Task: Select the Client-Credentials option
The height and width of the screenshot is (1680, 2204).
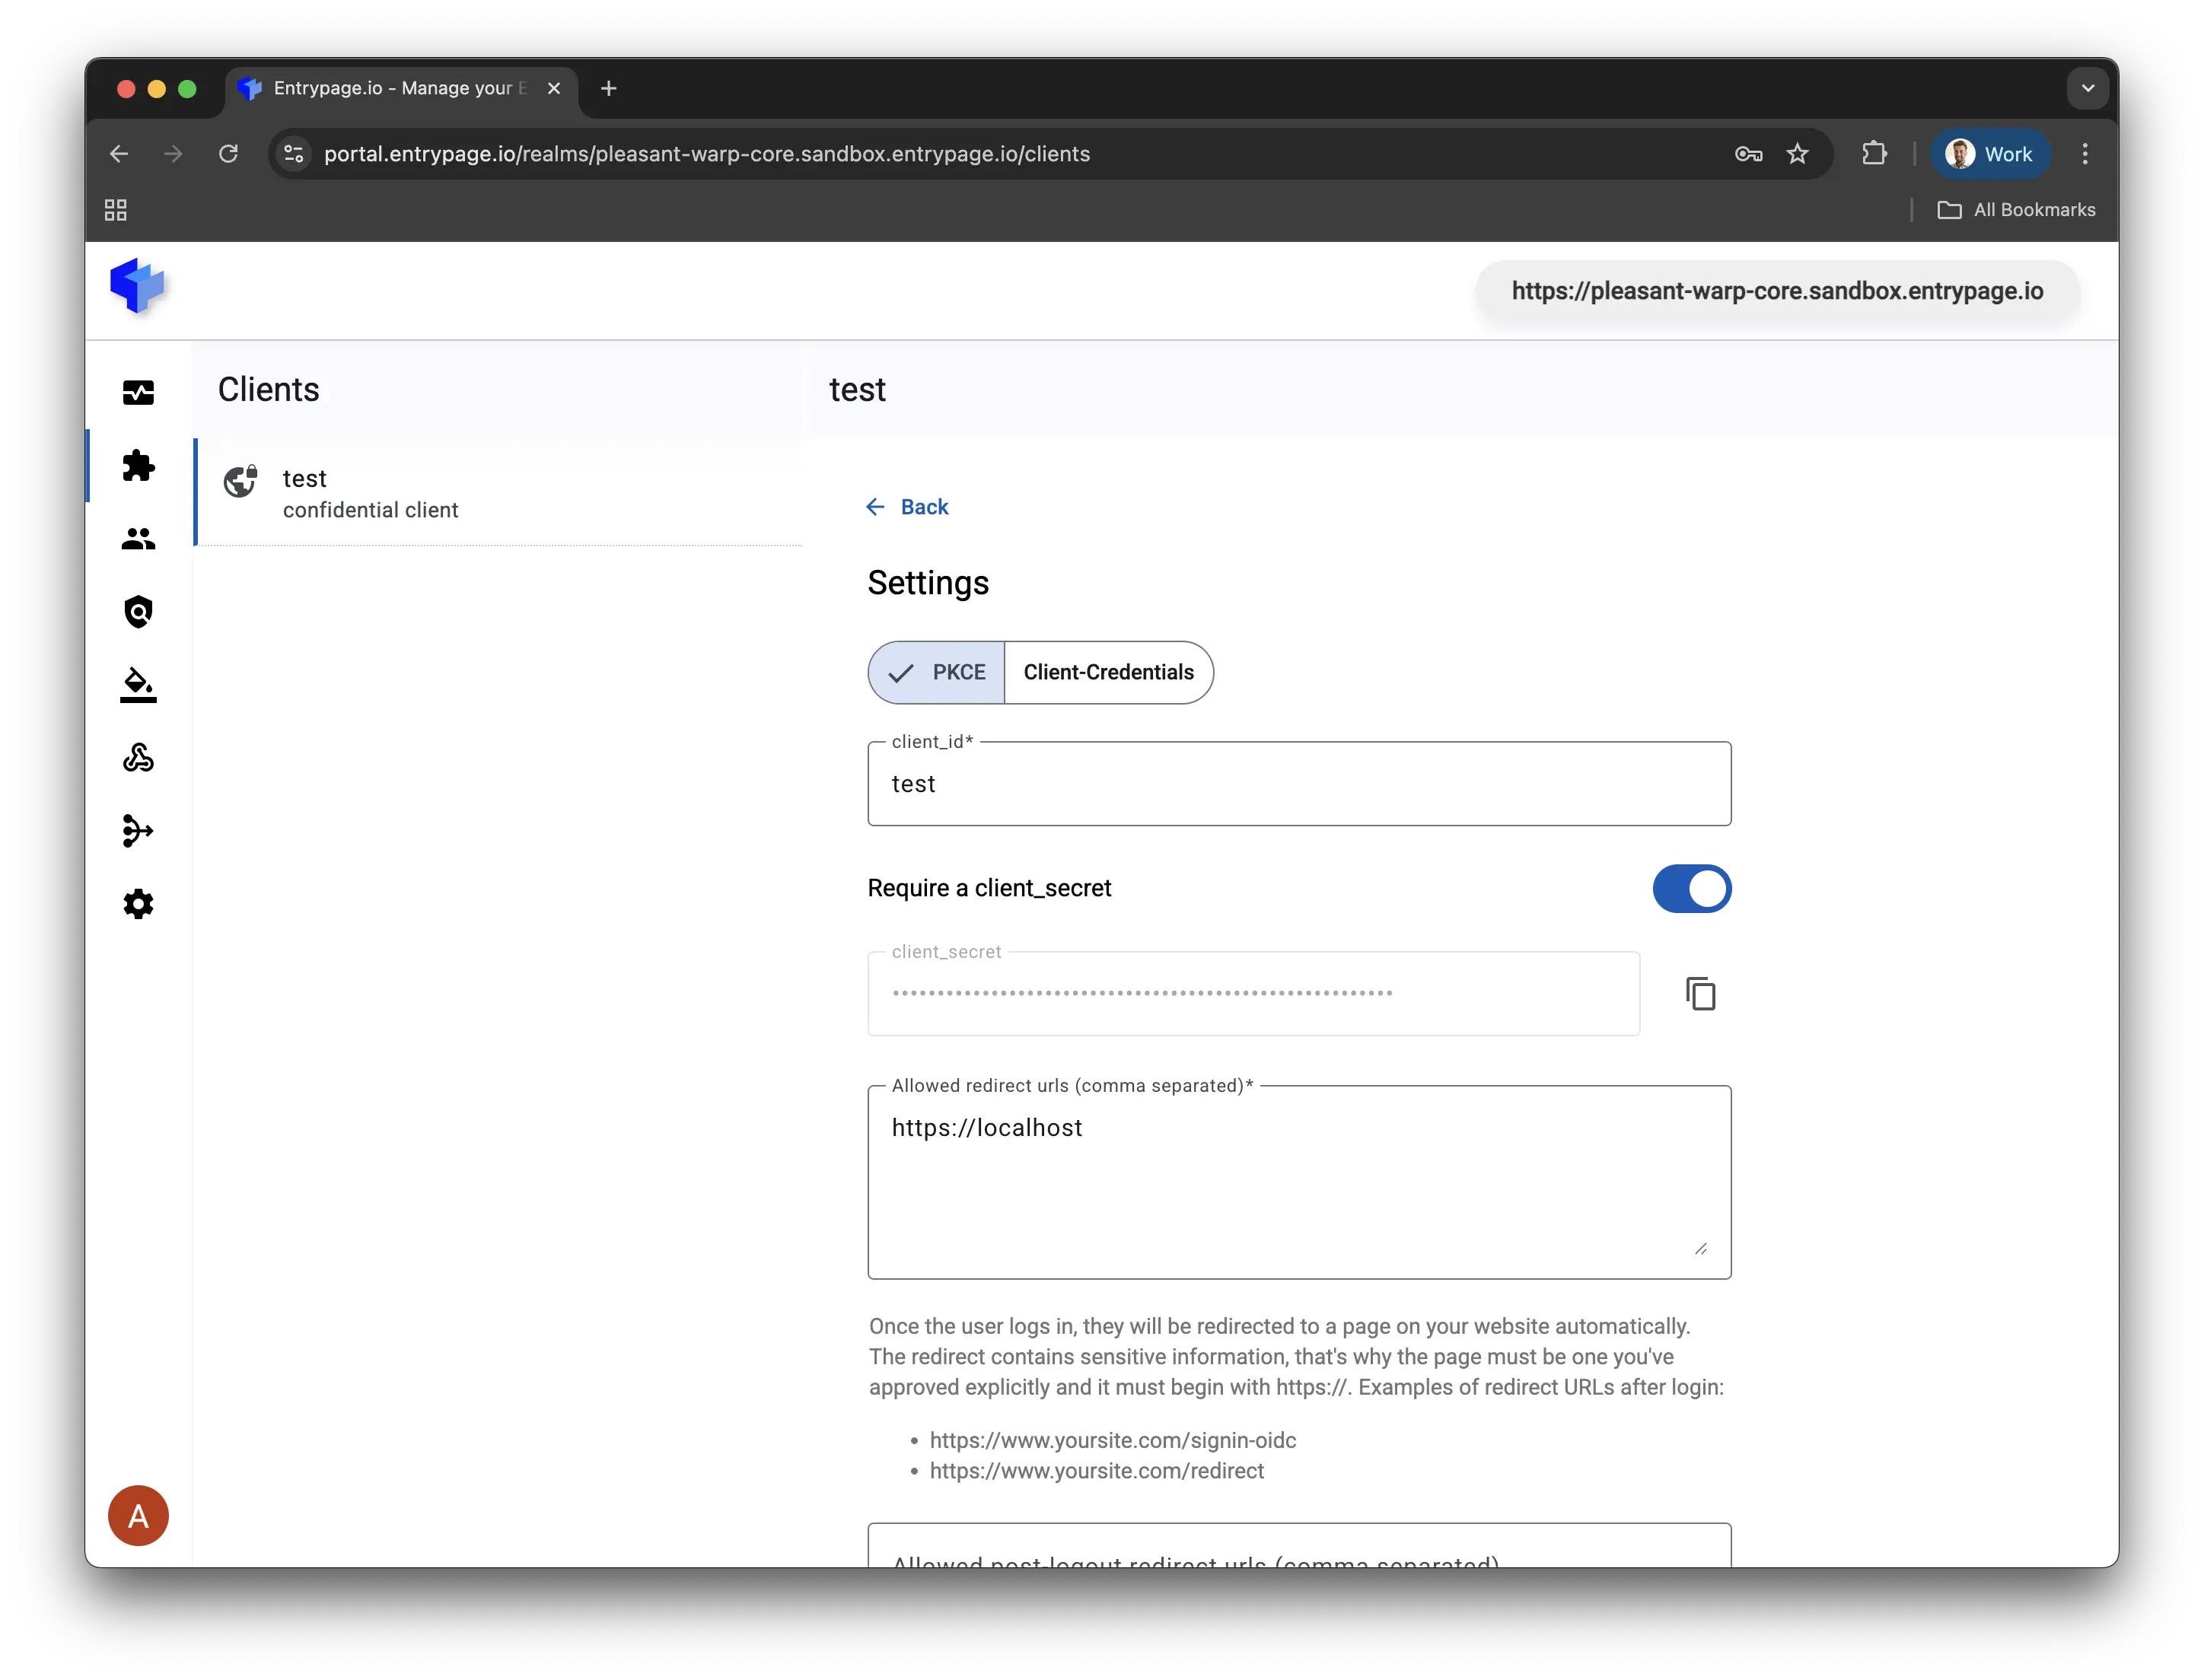Action: click(1108, 672)
